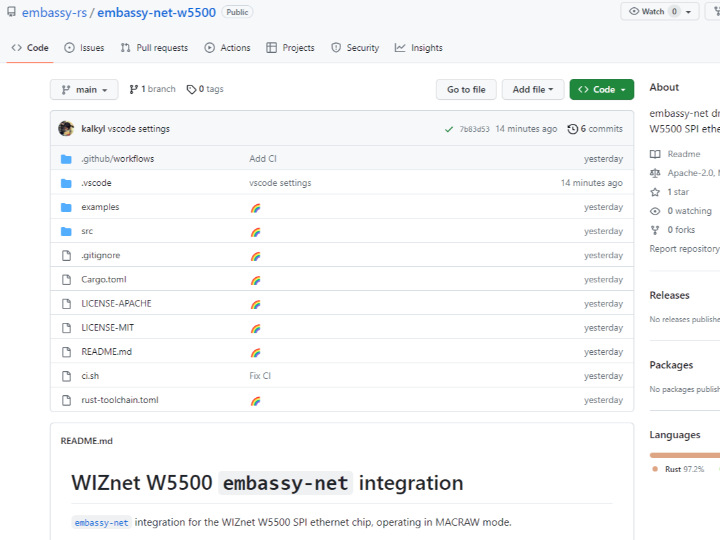The height and width of the screenshot is (540, 720).
Task: Click the Readme book icon in About
Action: tap(655, 154)
